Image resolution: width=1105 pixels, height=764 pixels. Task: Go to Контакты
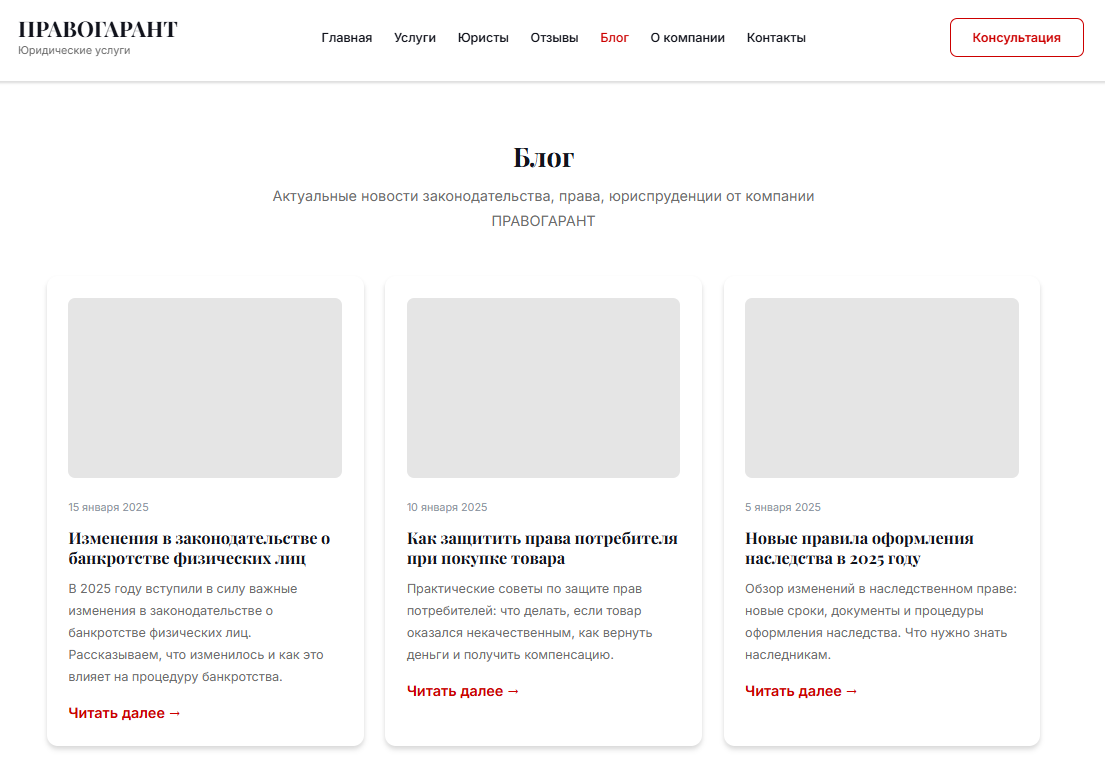pos(776,37)
